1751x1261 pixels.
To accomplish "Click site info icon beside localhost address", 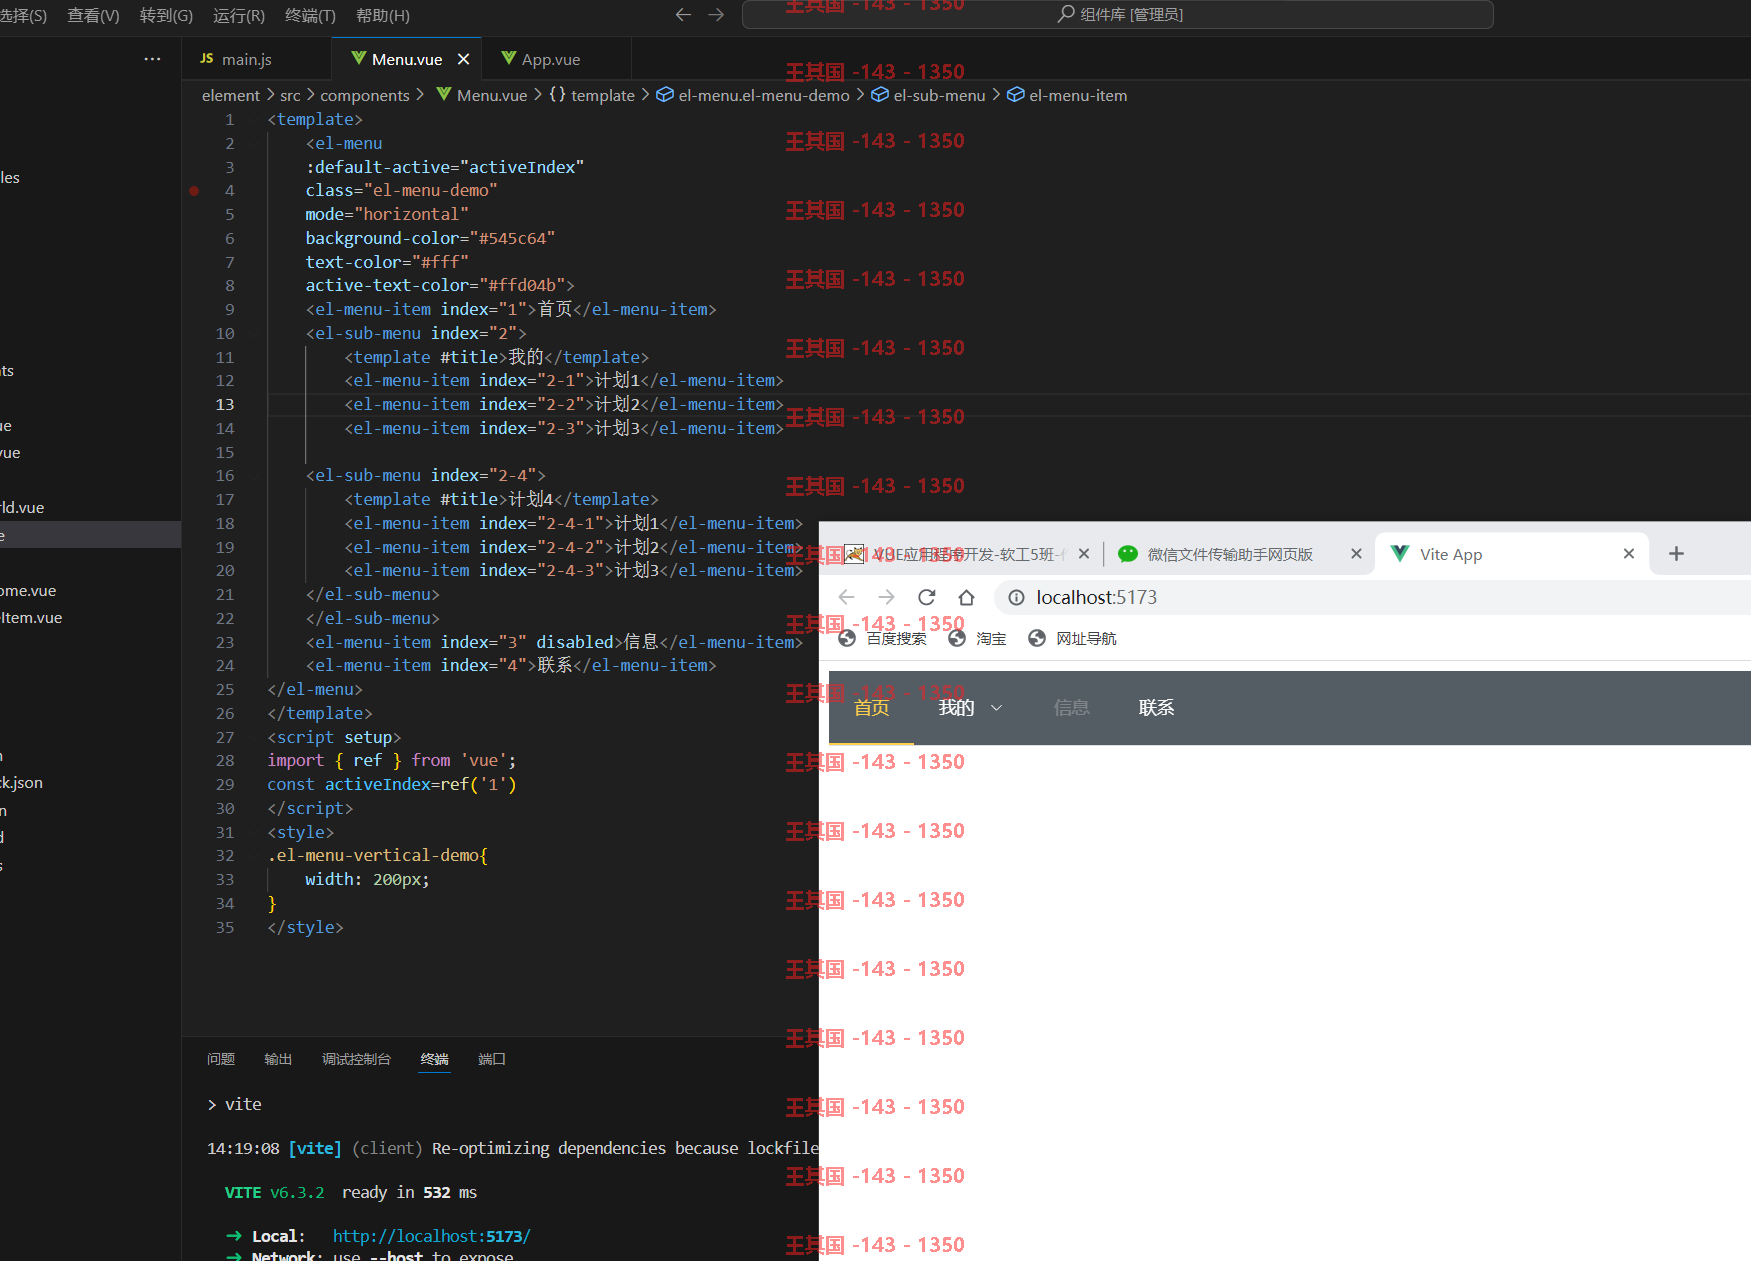I will (1016, 597).
